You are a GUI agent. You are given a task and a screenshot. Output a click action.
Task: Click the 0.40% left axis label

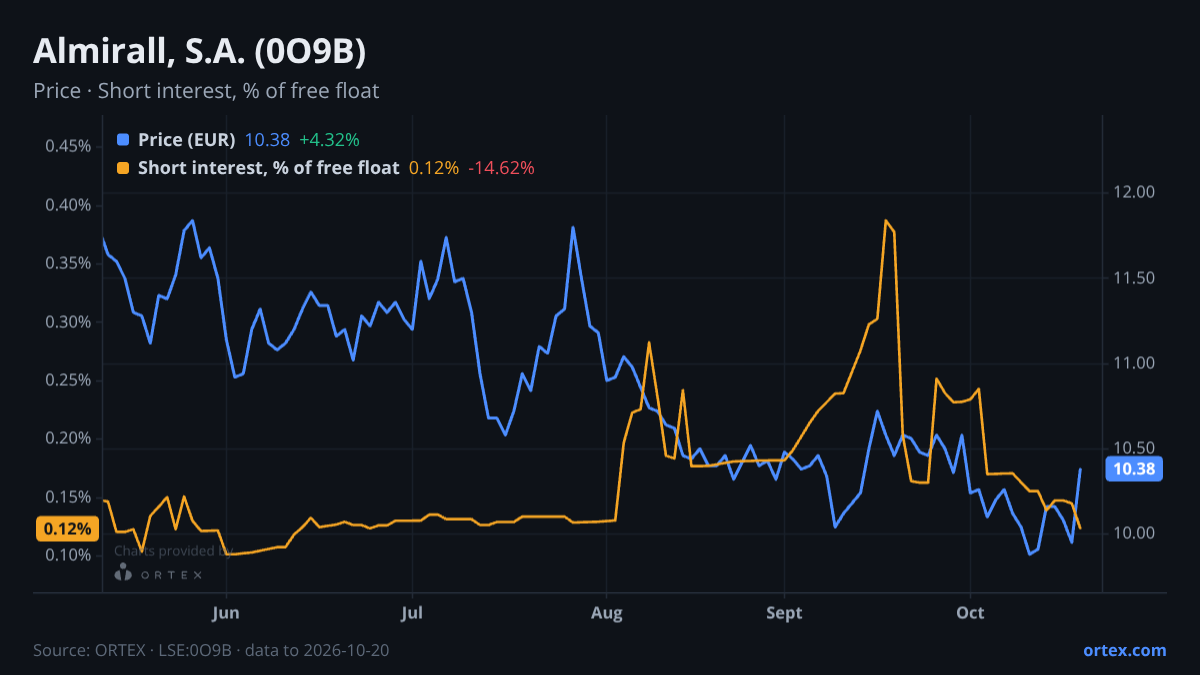point(68,205)
